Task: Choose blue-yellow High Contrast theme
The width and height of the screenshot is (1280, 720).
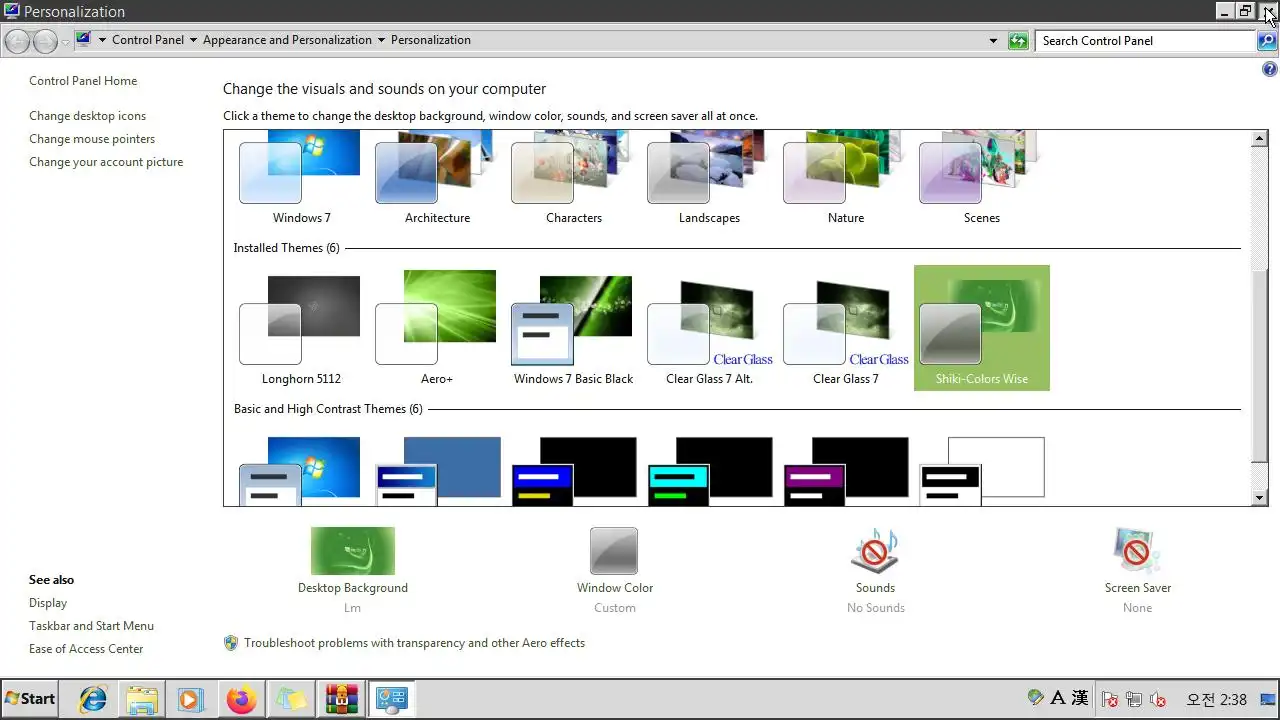Action: coord(573,471)
